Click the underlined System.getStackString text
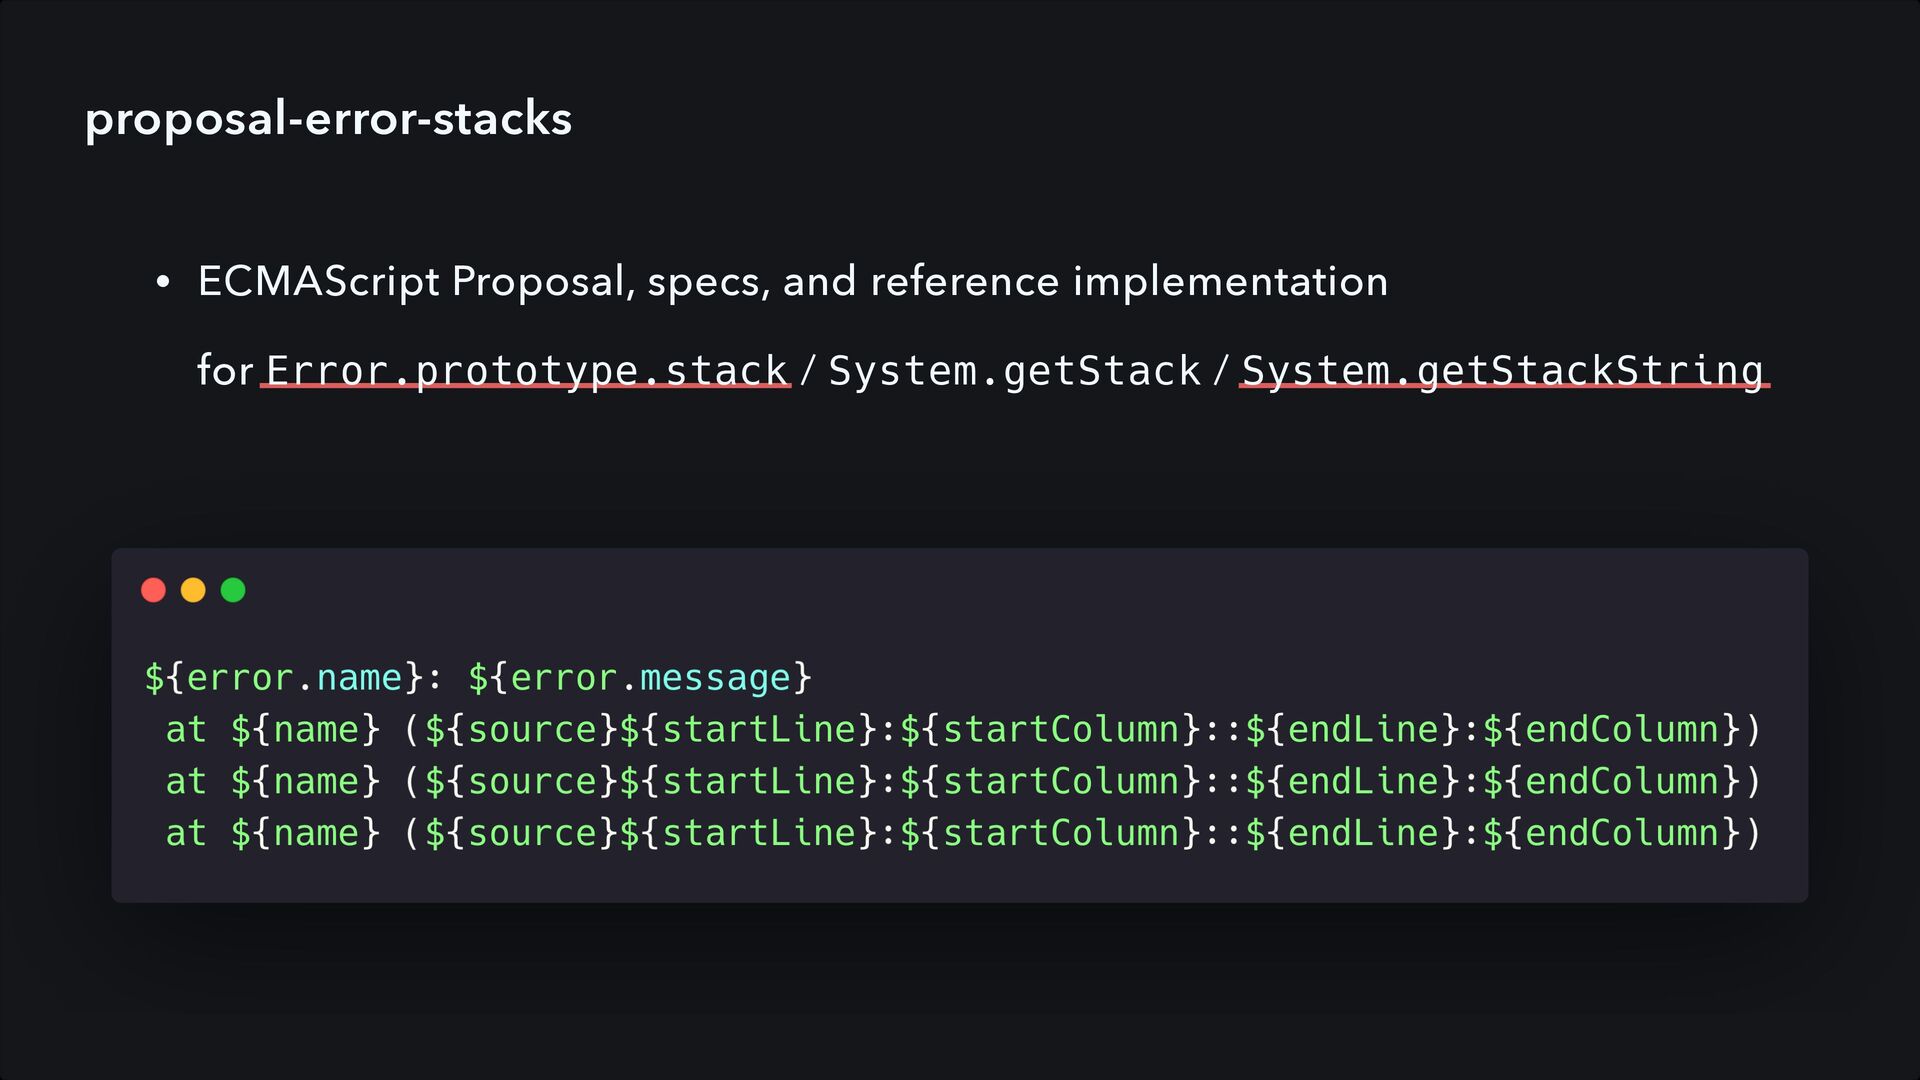Image resolution: width=1920 pixels, height=1080 pixels. [x=1503, y=371]
